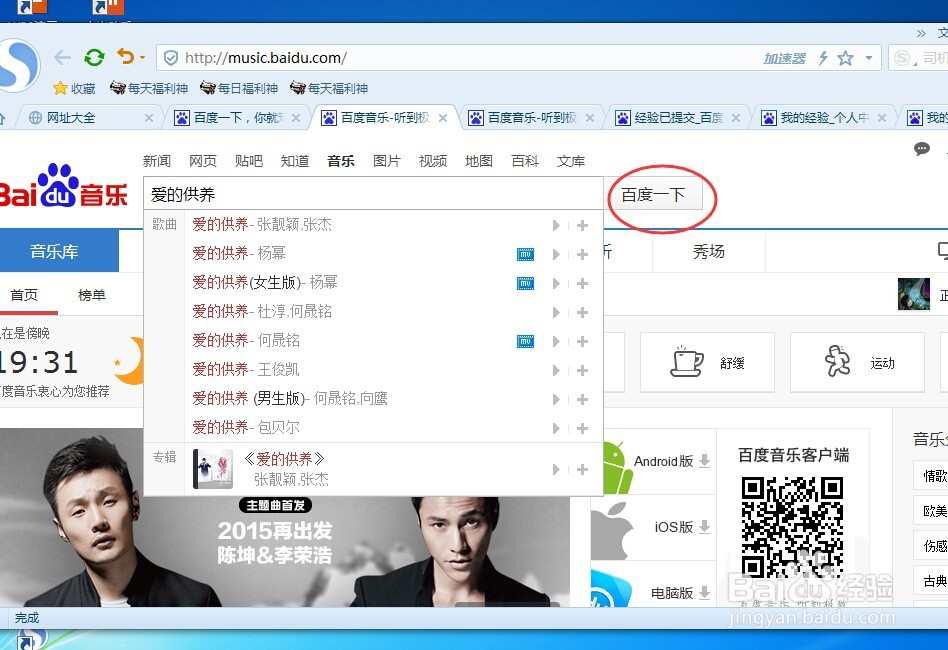This screenshot has height=650, width=948.
Task: Open 贴吧 in Baidu navigation
Action: [x=248, y=161]
